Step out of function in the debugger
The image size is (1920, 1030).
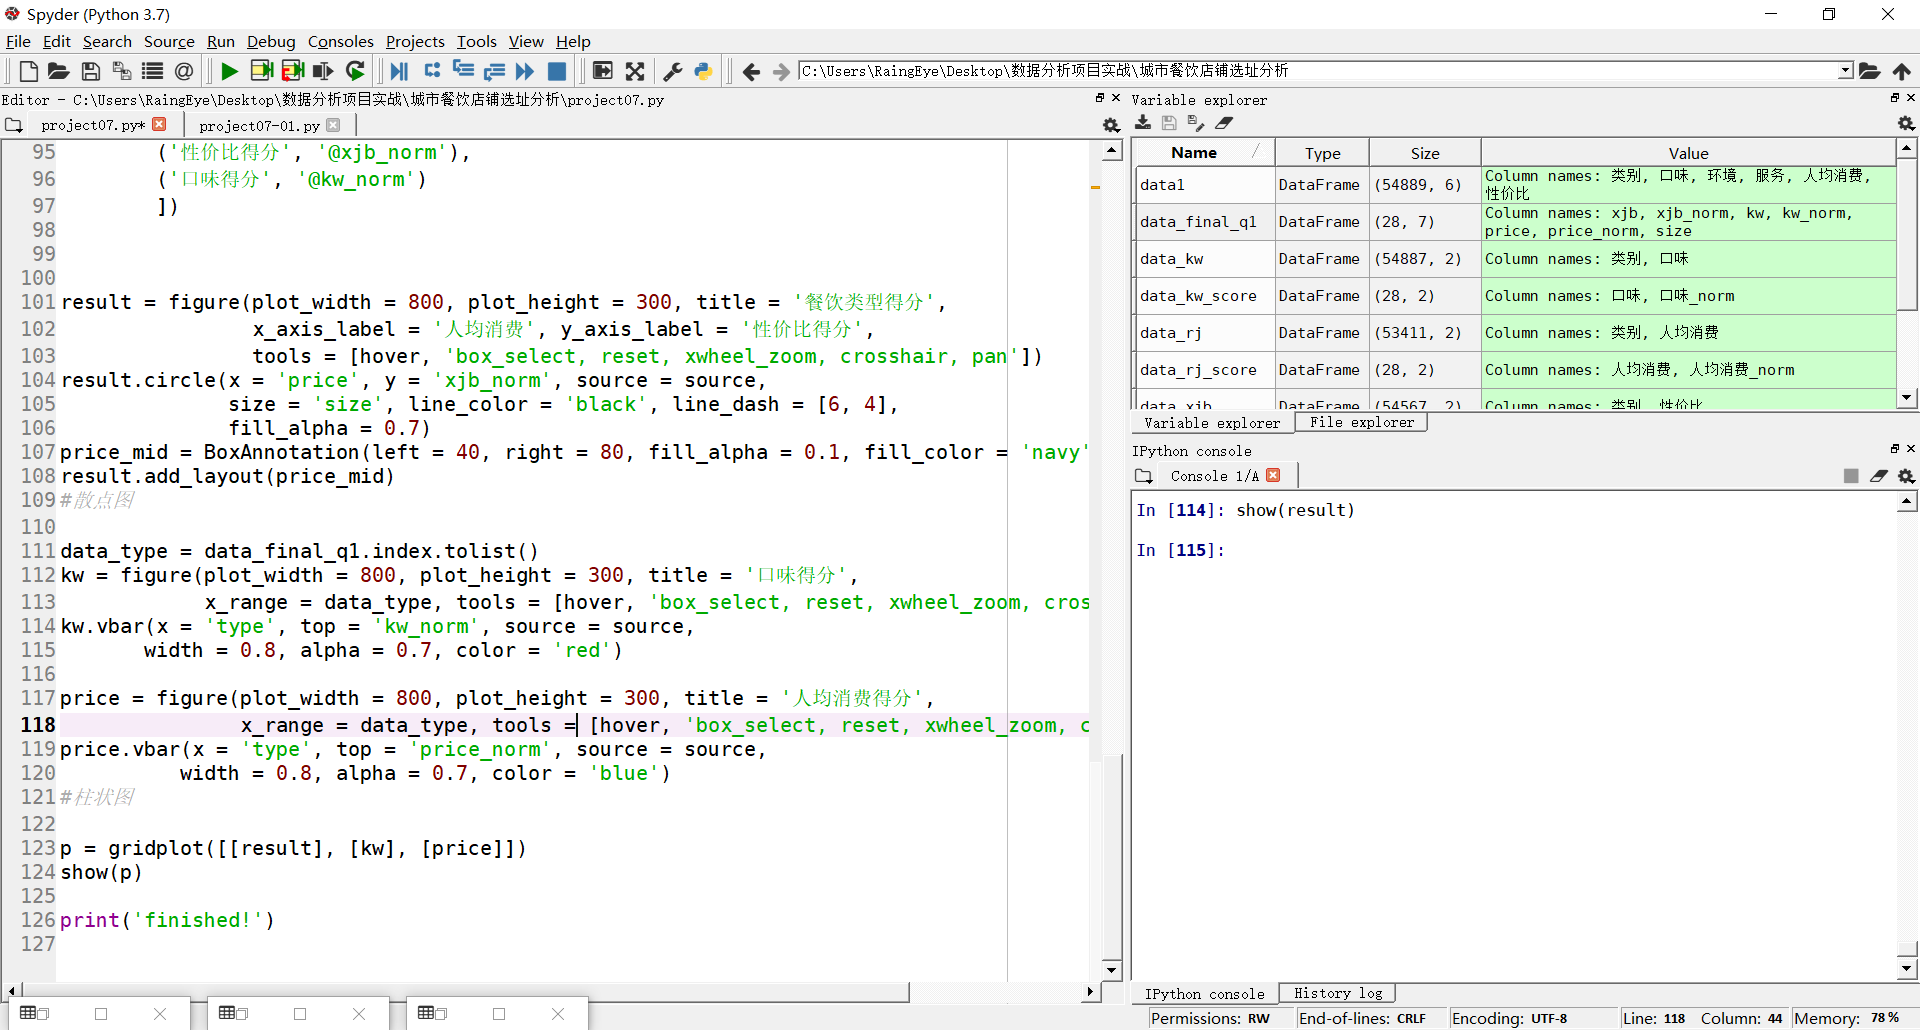click(x=494, y=71)
